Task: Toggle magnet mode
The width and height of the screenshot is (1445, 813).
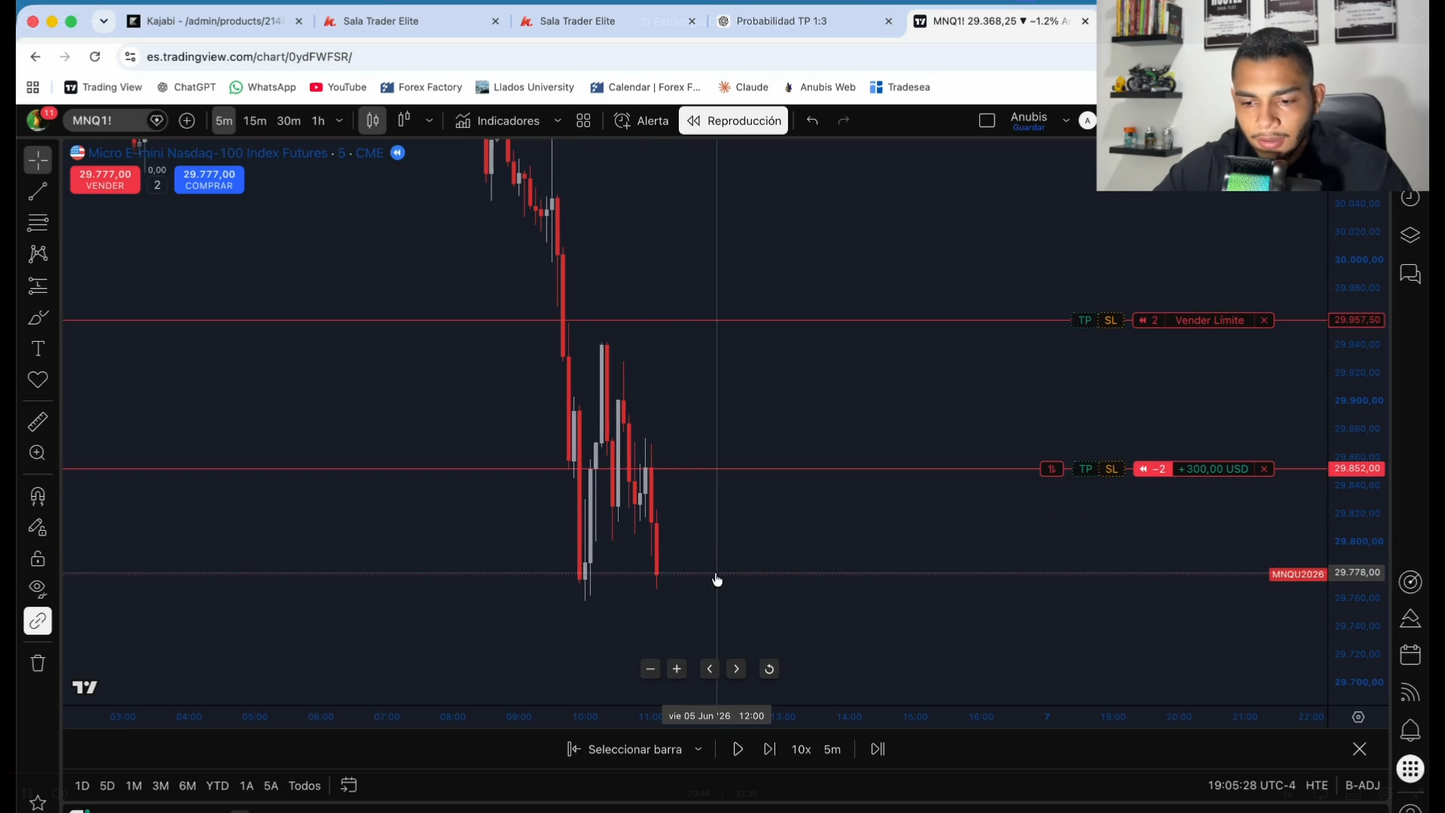Action: (38, 496)
